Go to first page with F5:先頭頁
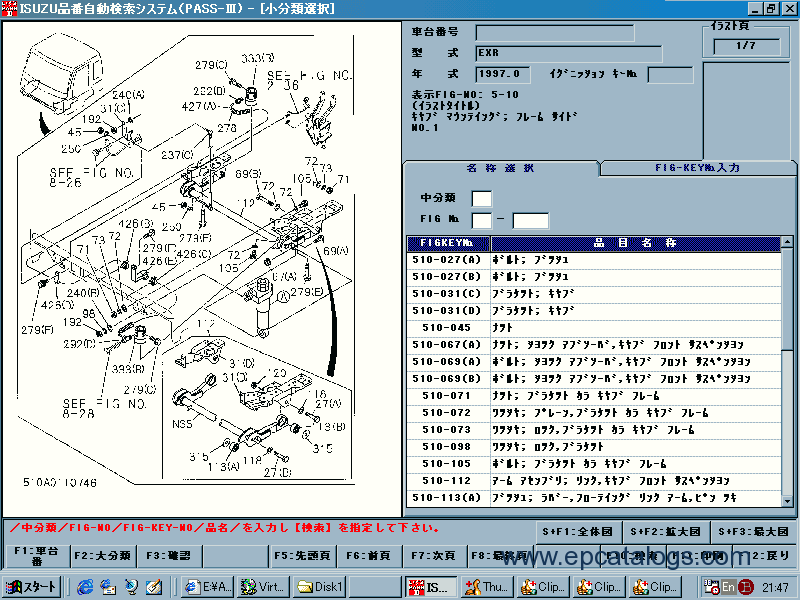Viewport: 800px width, 600px height. [x=302, y=556]
